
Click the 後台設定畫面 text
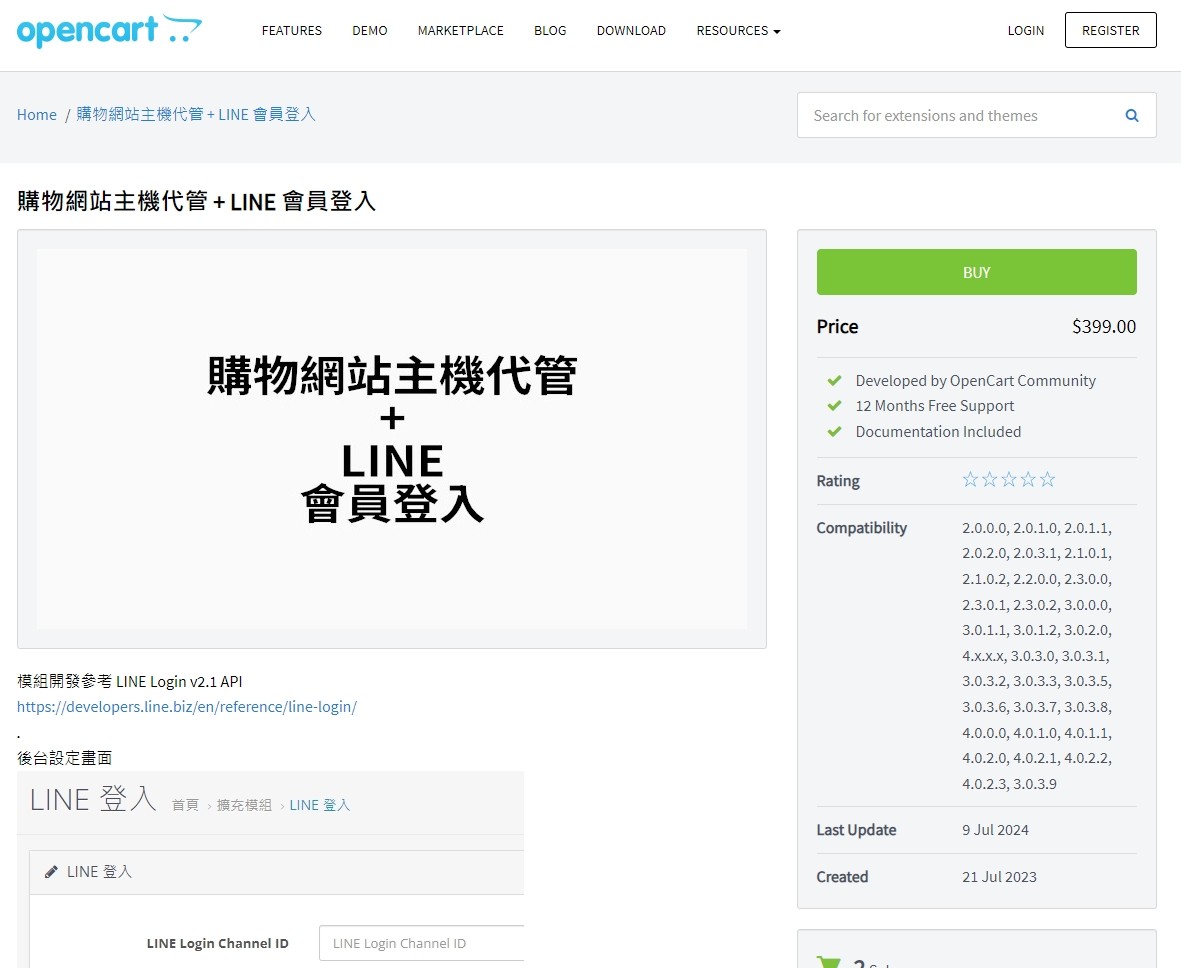(x=65, y=758)
